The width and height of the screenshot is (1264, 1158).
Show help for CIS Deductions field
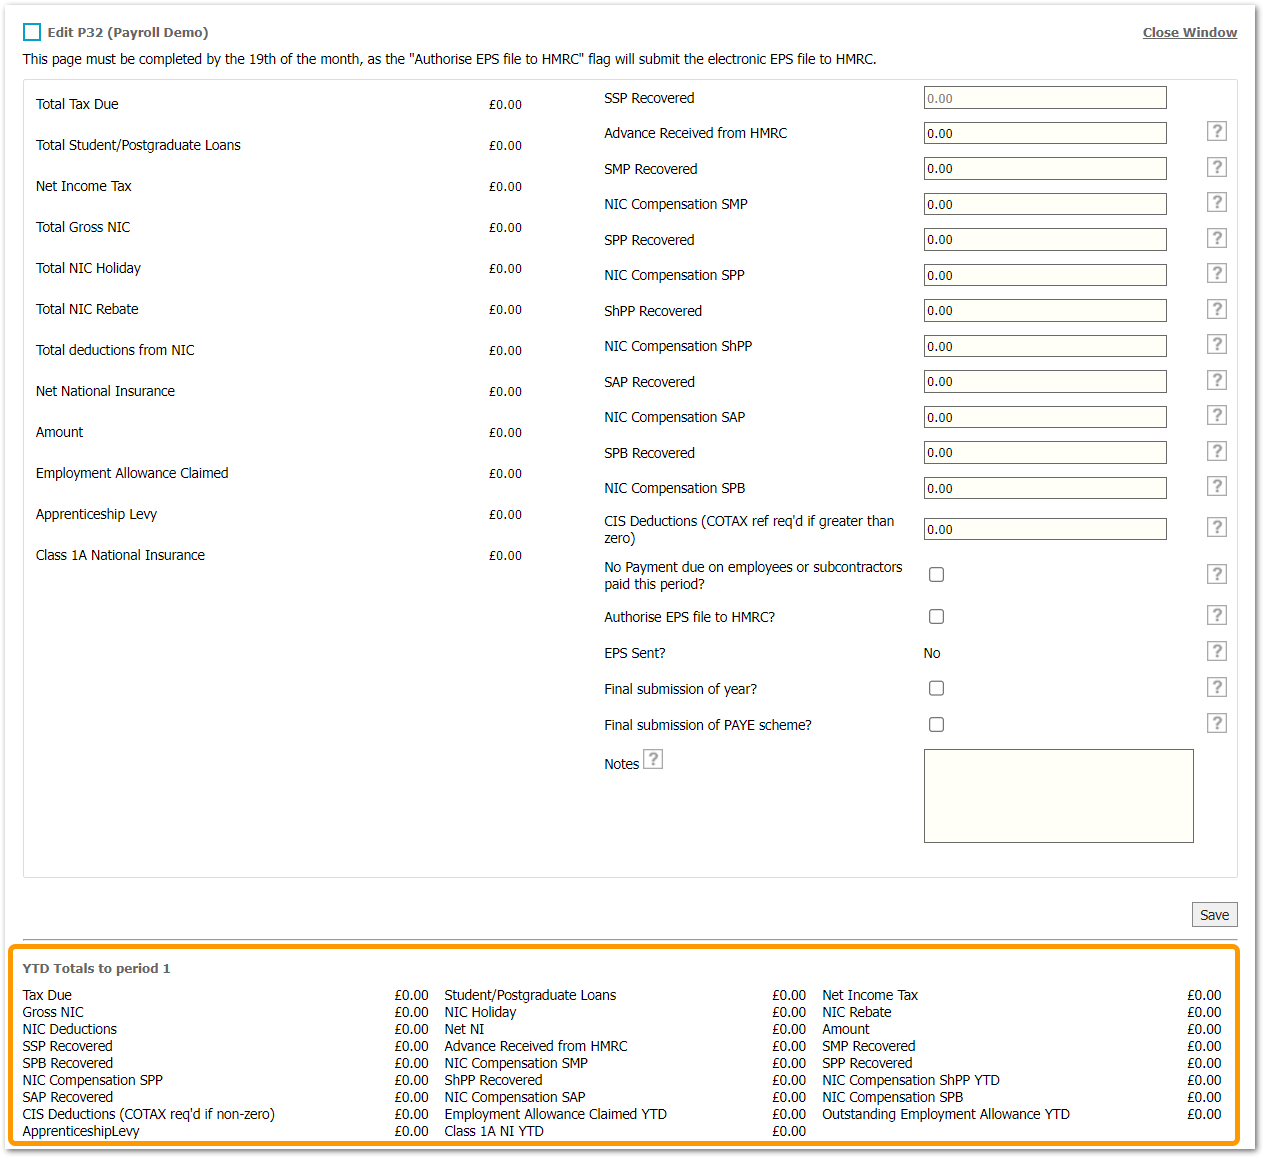[x=1216, y=528]
